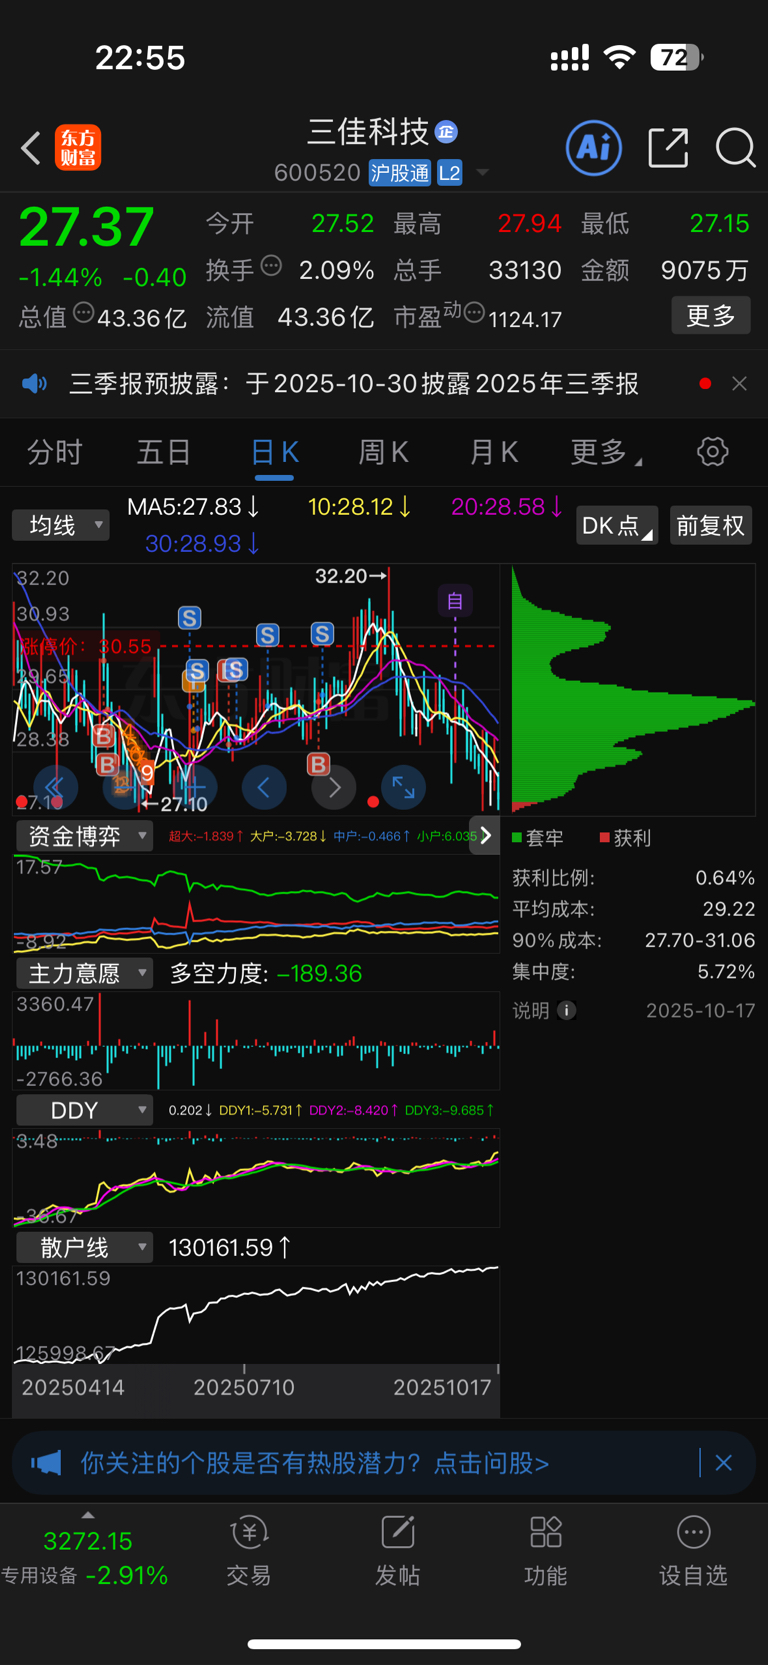Image resolution: width=769 pixels, height=1665 pixels.
Task: Tap the L2 badge
Action: pos(450,173)
